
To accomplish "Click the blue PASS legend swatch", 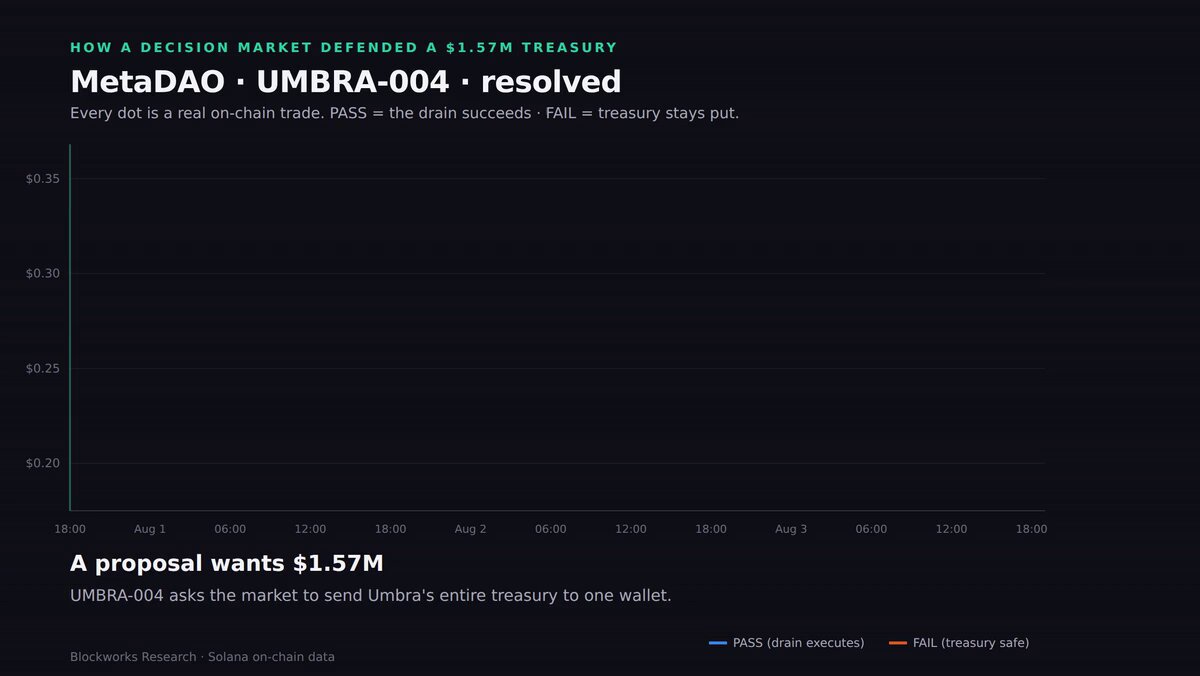I will click(717, 643).
